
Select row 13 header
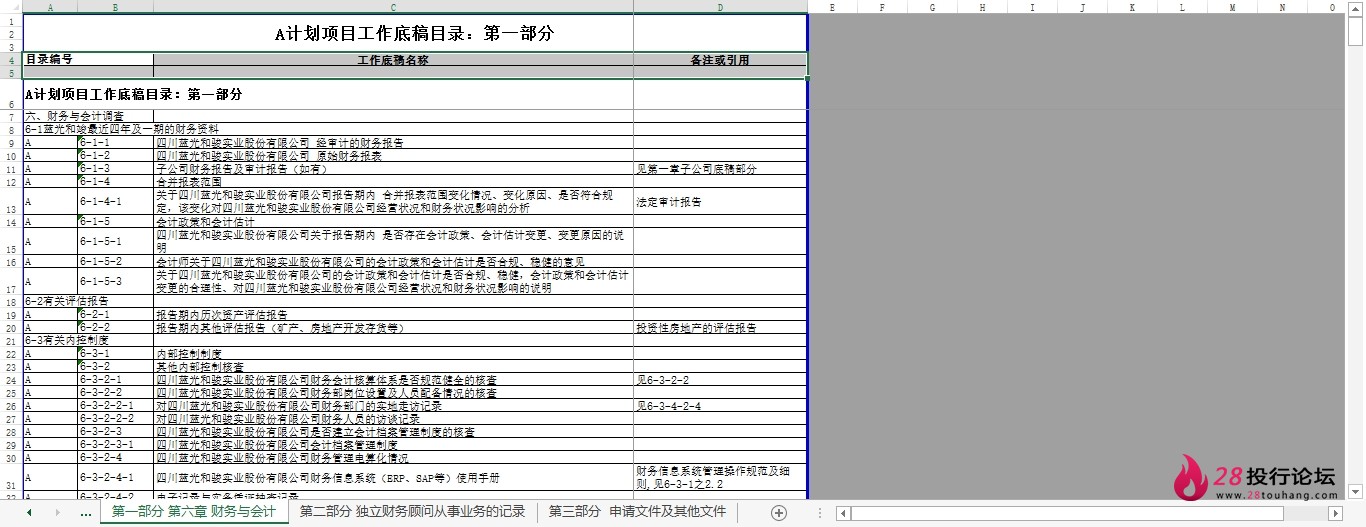pyautogui.click(x=11, y=201)
